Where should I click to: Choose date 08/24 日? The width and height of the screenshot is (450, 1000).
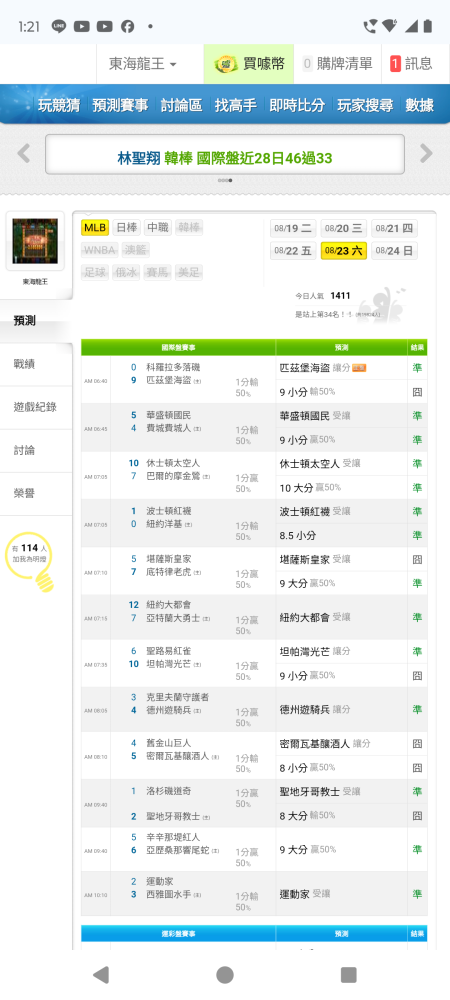[394, 251]
